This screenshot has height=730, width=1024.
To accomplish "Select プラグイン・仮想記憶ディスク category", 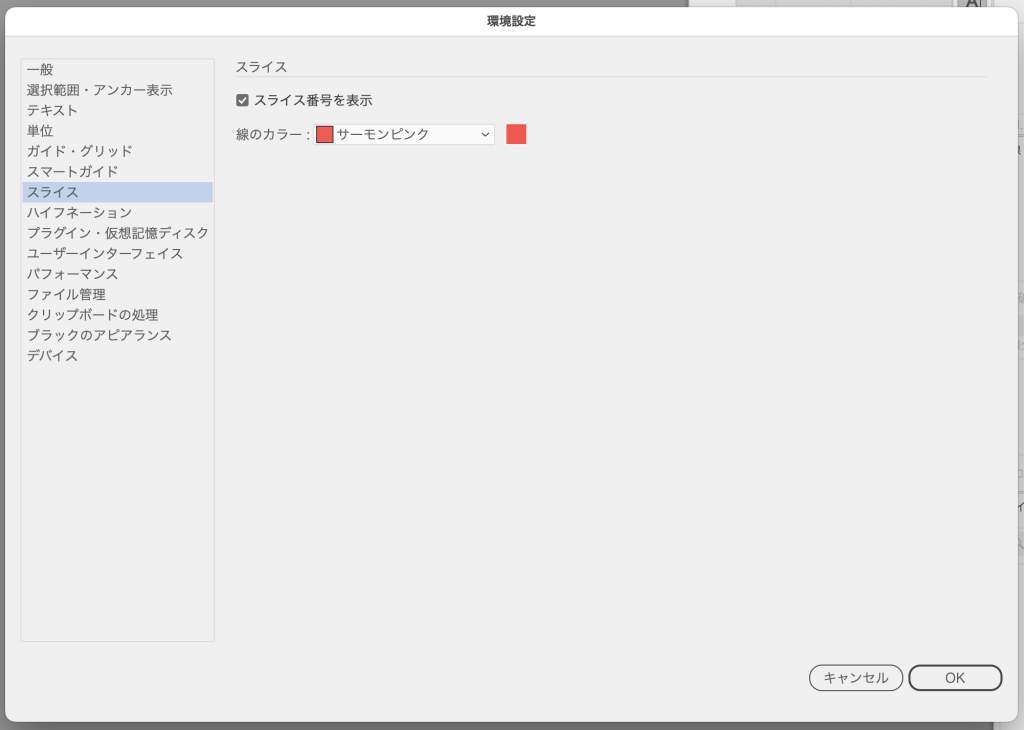I will pos(118,233).
